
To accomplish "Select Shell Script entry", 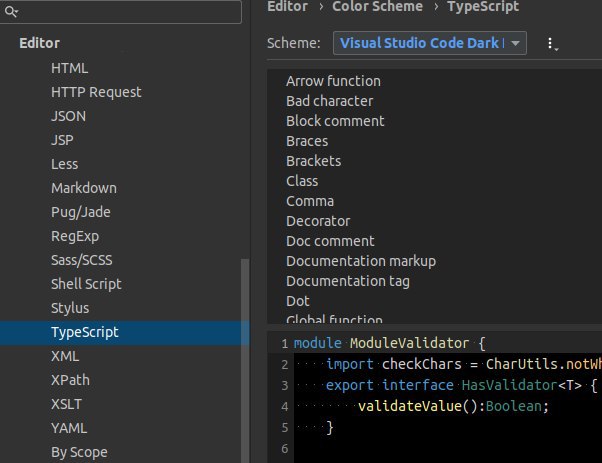I will (86, 284).
